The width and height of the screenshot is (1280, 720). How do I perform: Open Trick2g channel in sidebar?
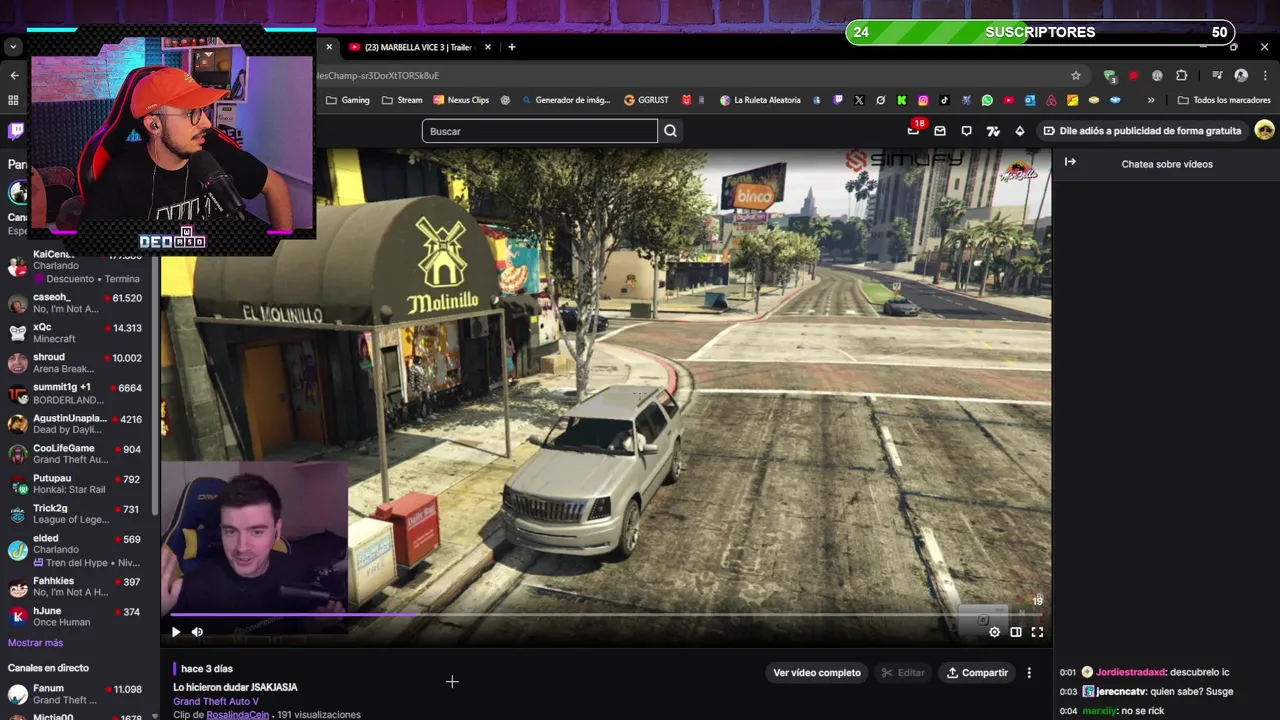click(78, 514)
